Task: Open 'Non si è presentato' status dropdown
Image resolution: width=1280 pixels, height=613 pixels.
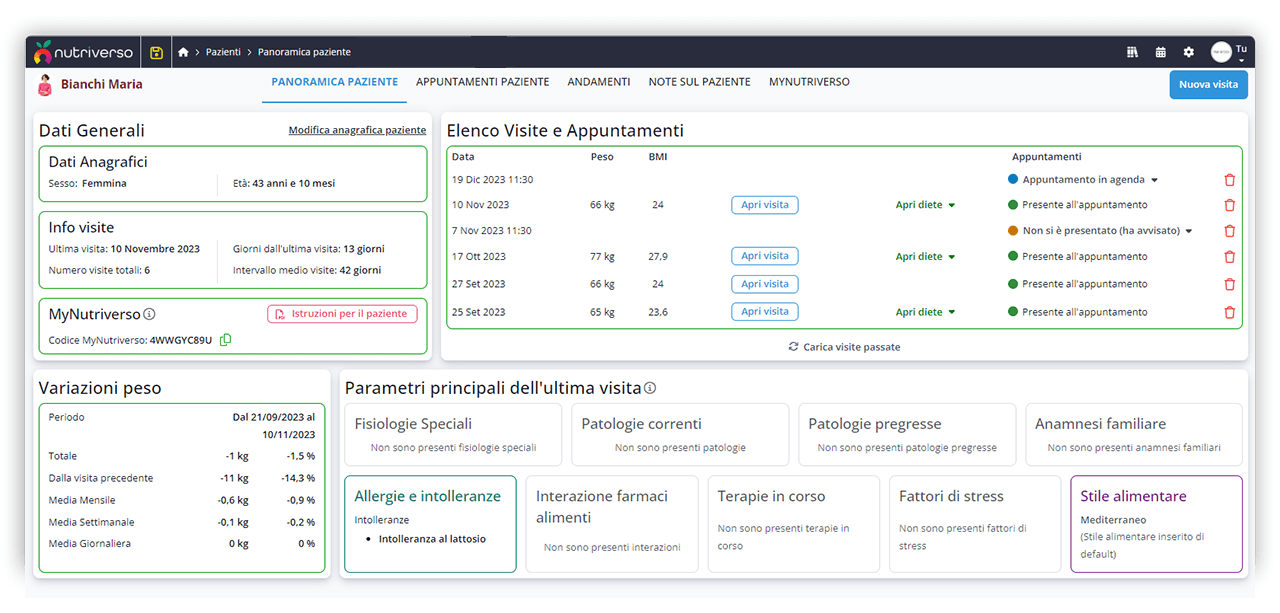Action: pos(1189,231)
